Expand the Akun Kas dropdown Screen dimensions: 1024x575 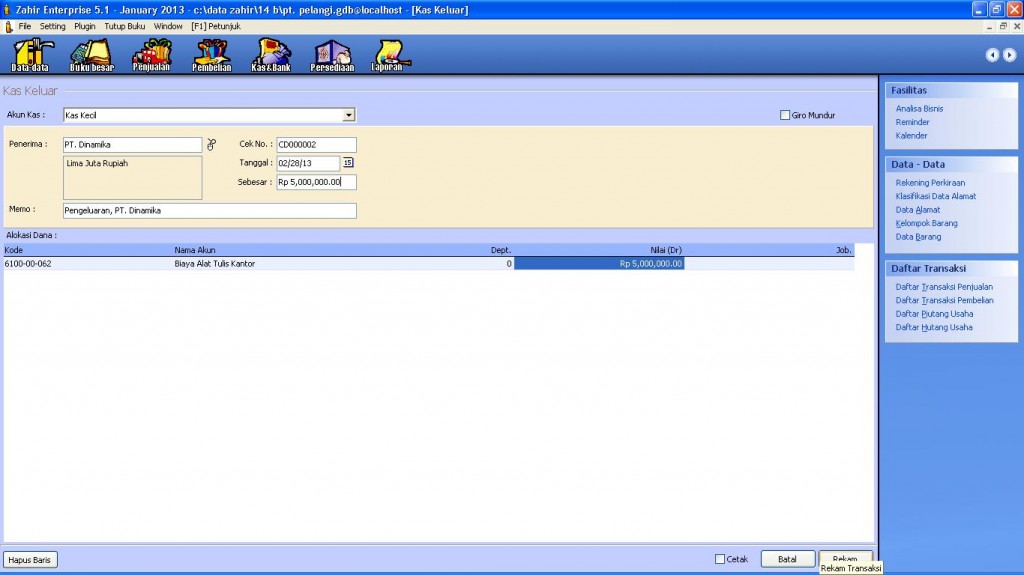(x=349, y=115)
